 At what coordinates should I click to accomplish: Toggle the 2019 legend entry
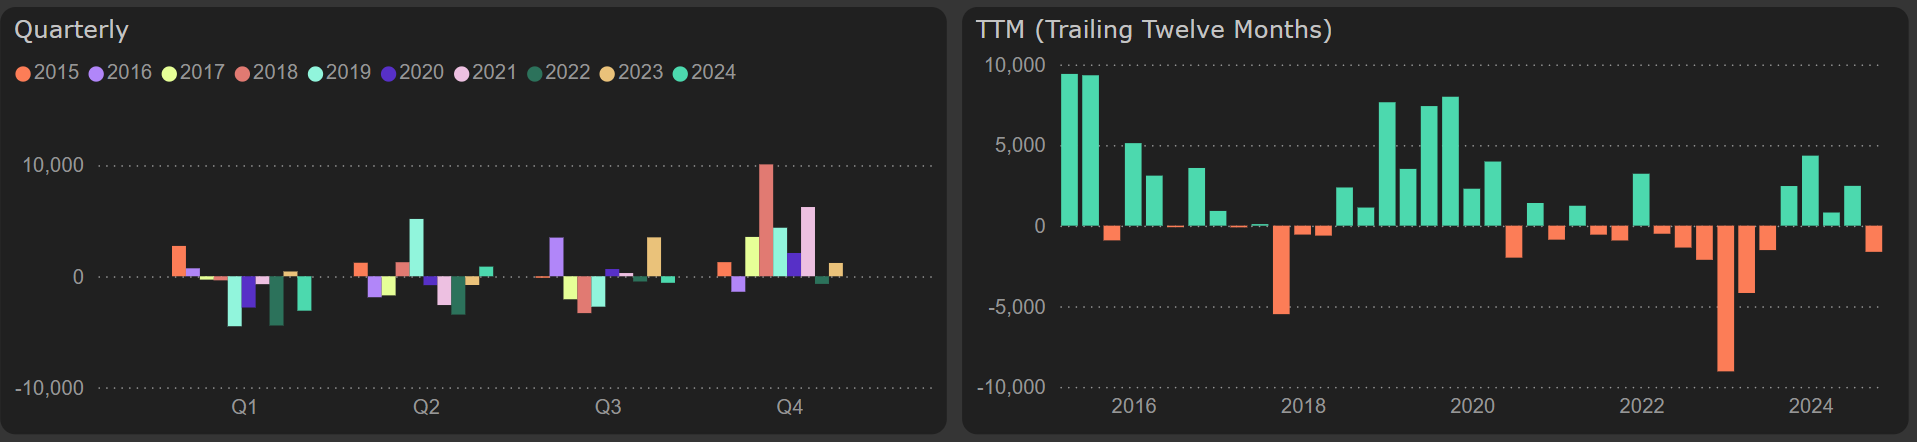(x=339, y=73)
